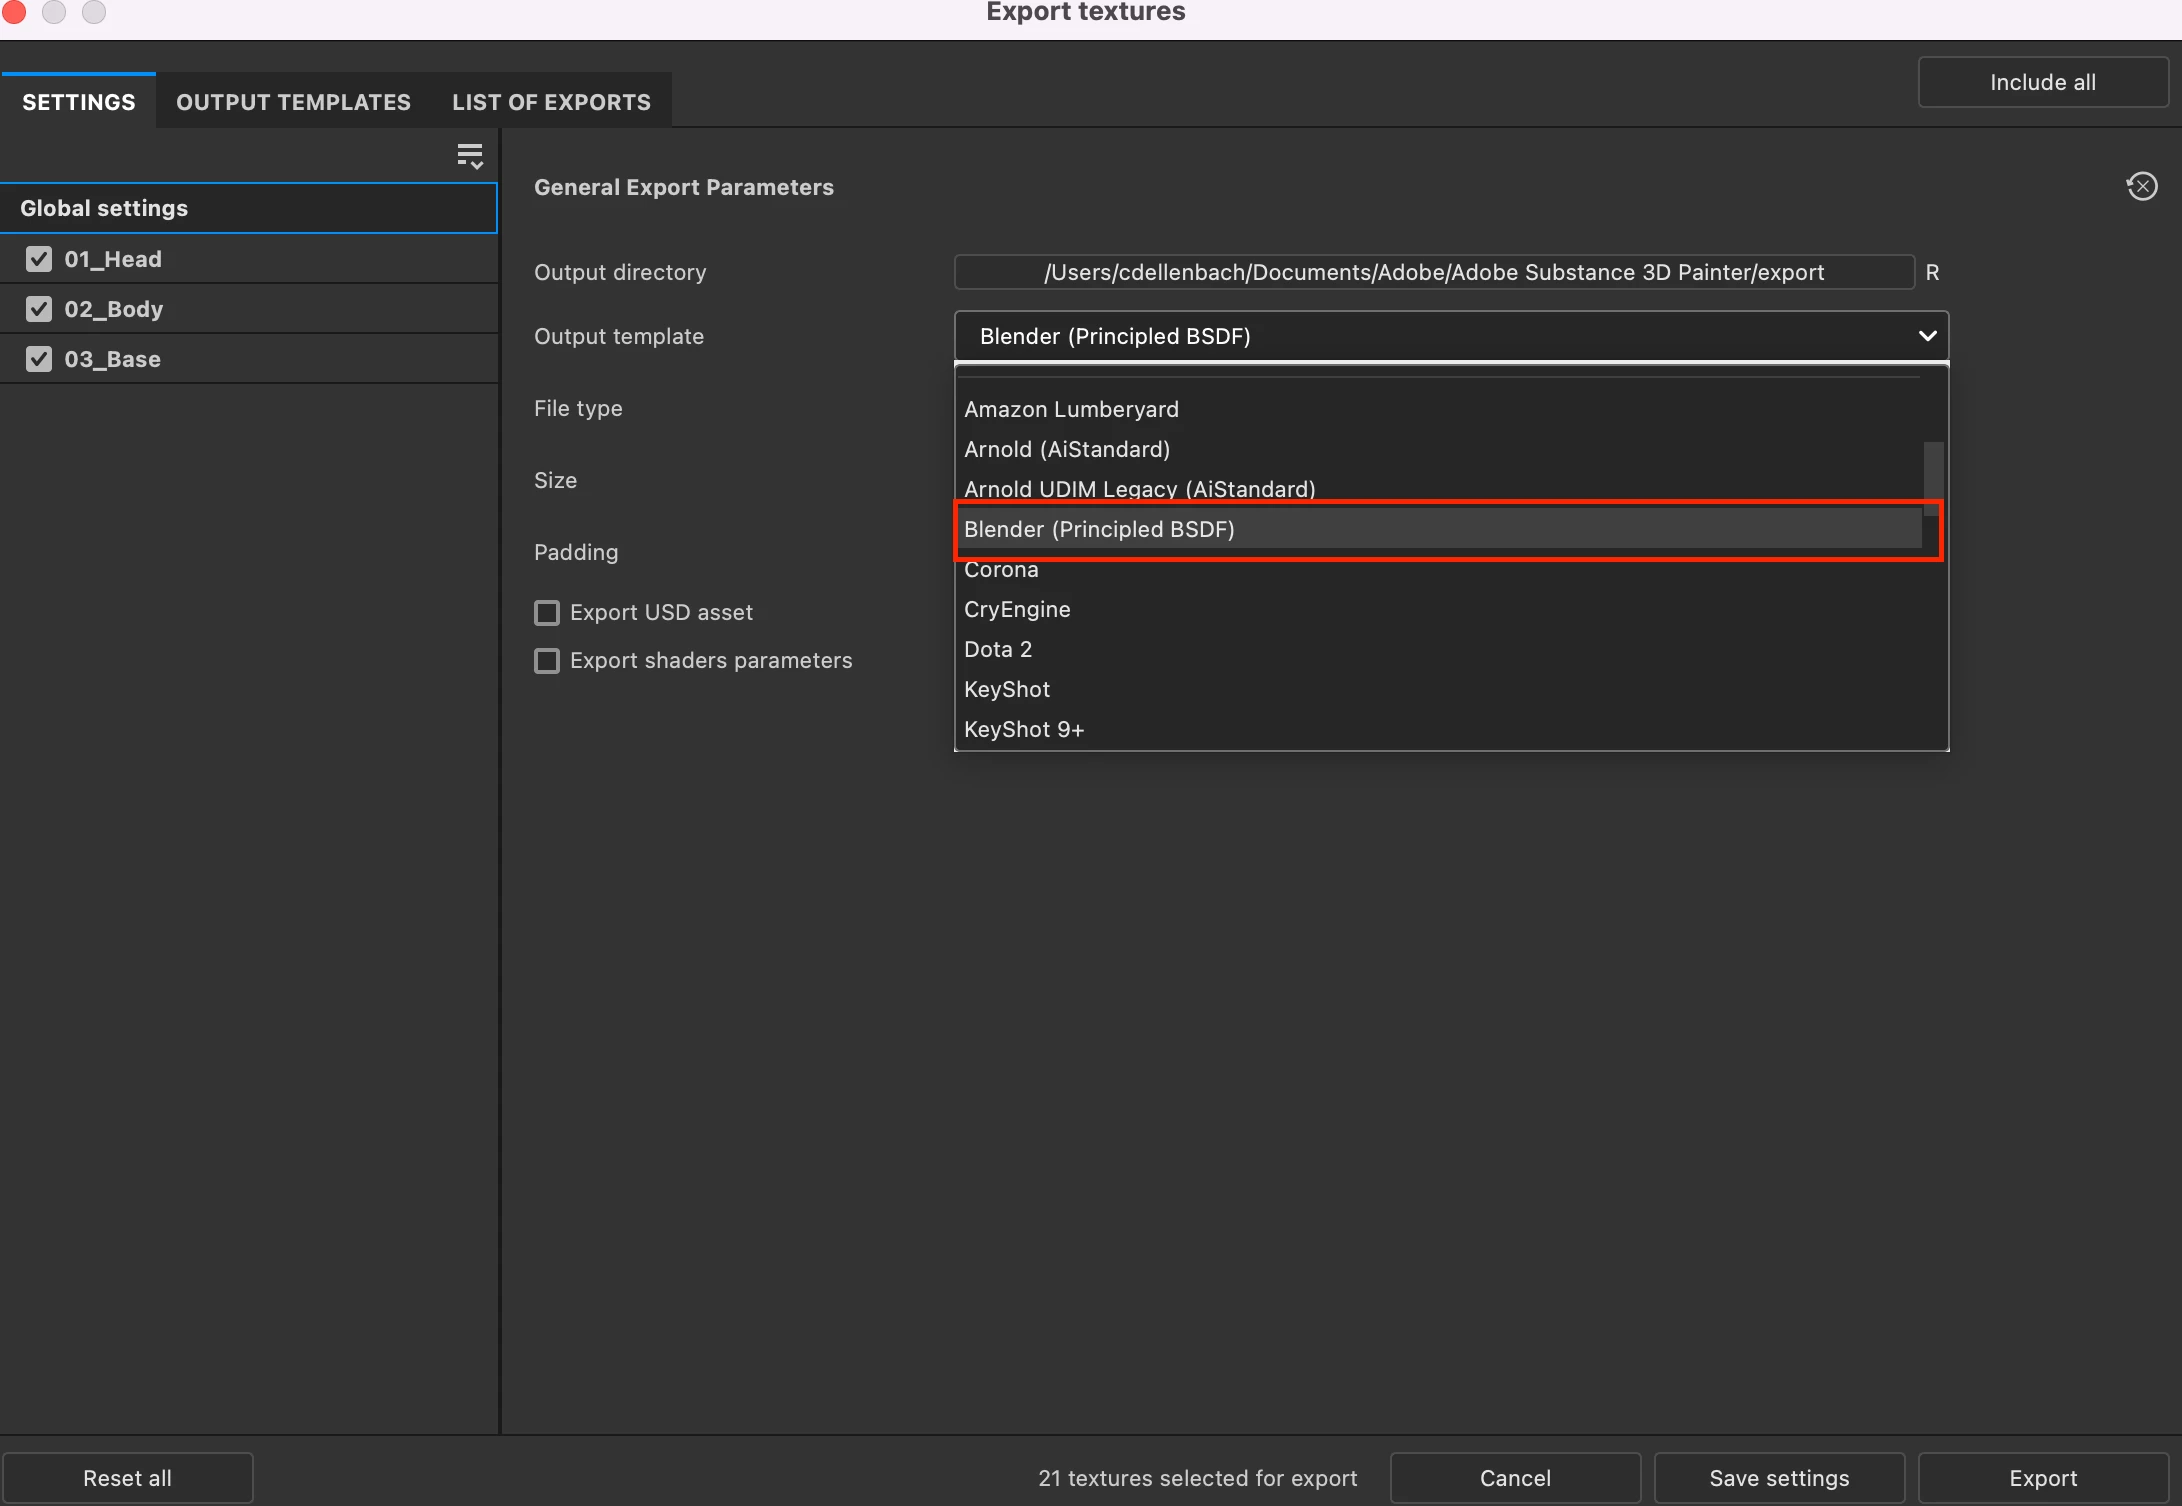Screen dimensions: 2182x1506
Task: Uncheck the 02_Body texture set
Action: click(39, 309)
